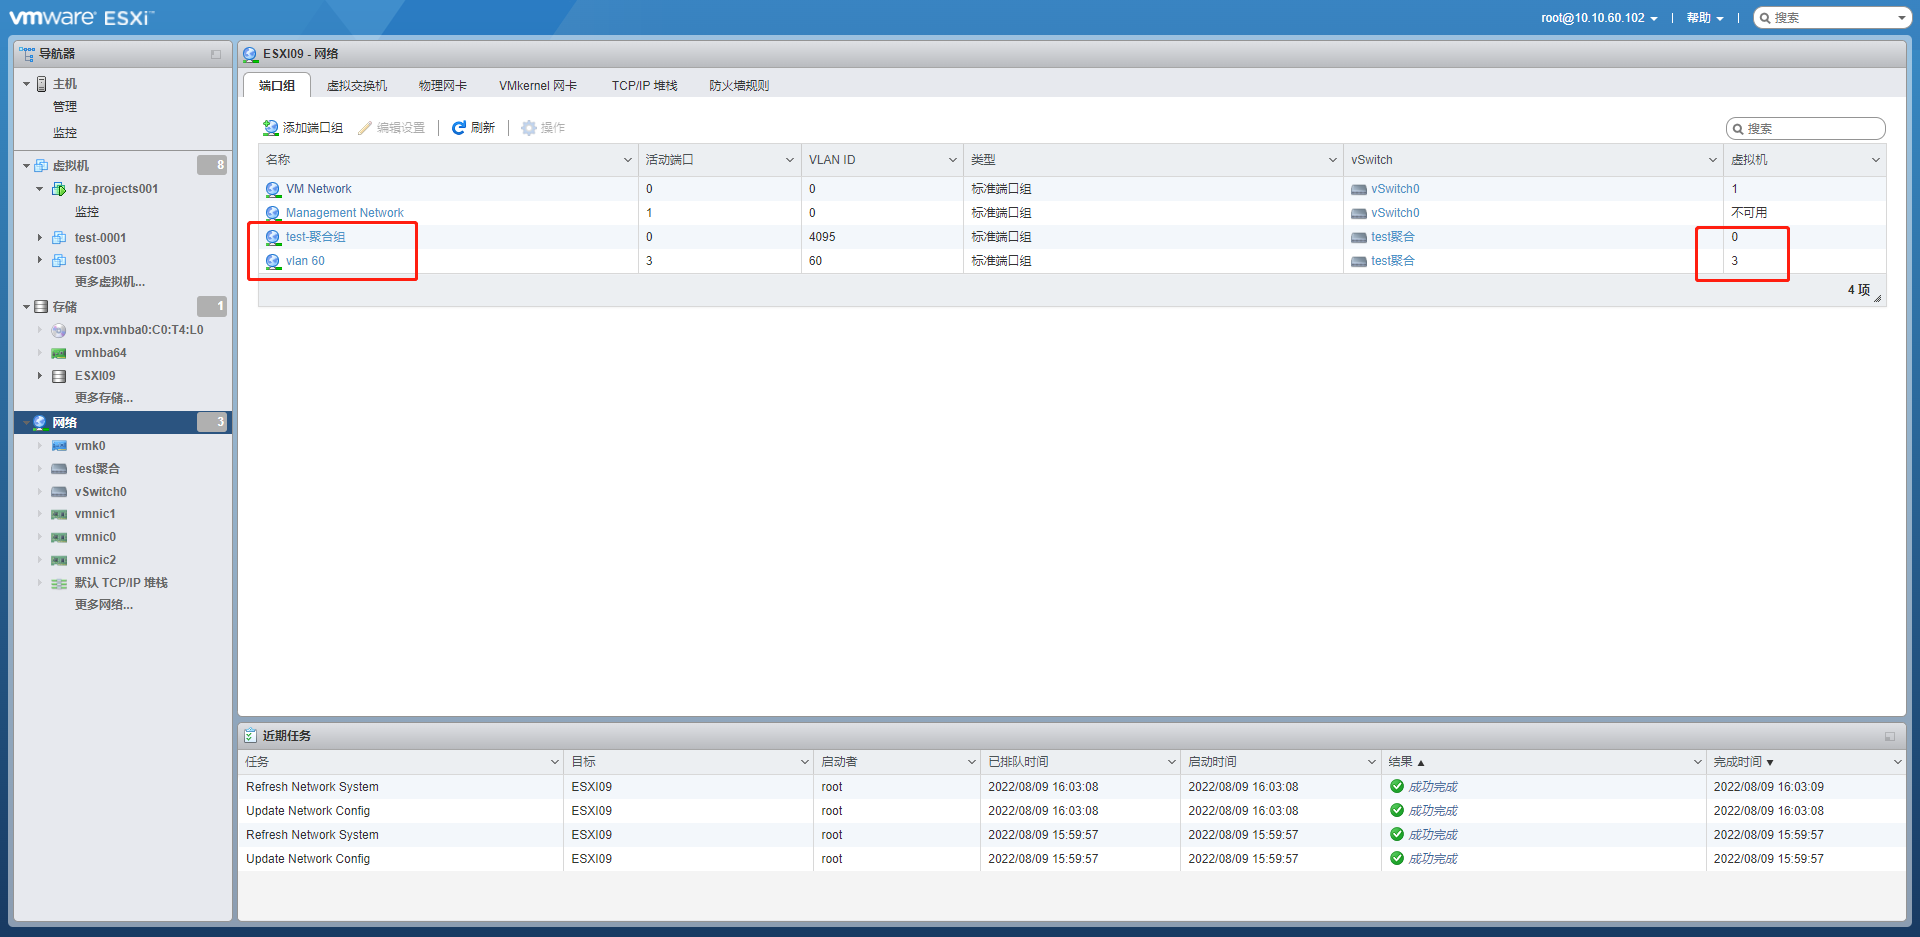Click the mpx.vmhba0 disk icon
The image size is (1920, 937).
click(59, 330)
